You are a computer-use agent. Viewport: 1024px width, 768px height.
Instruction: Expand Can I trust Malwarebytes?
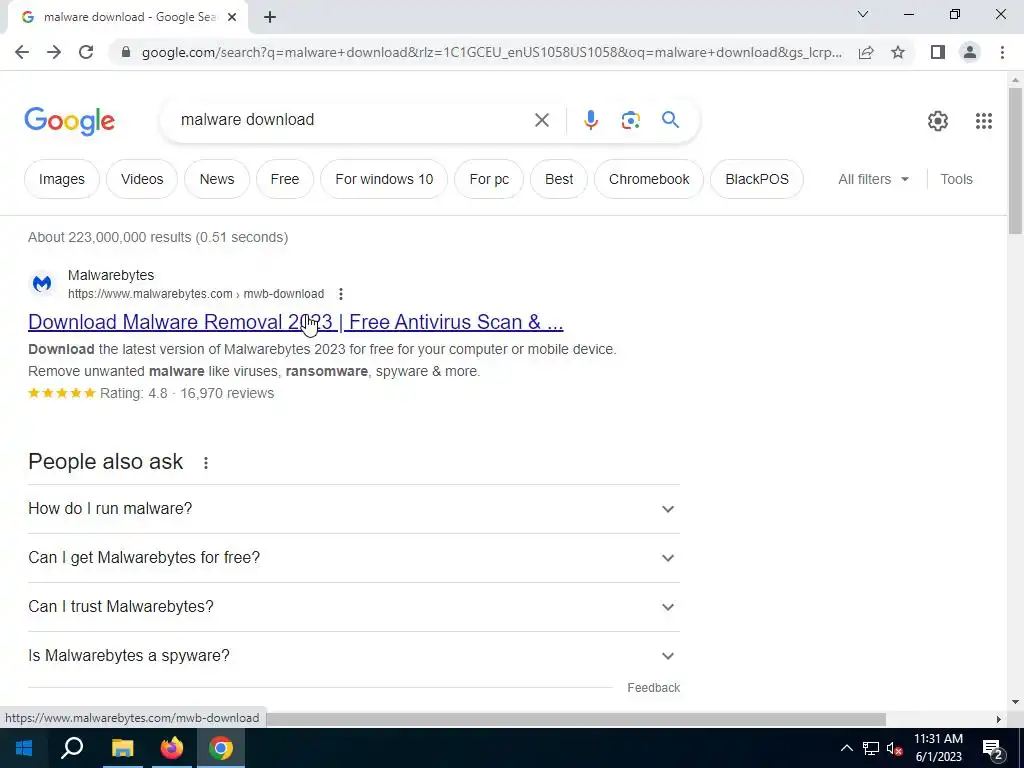(x=353, y=607)
